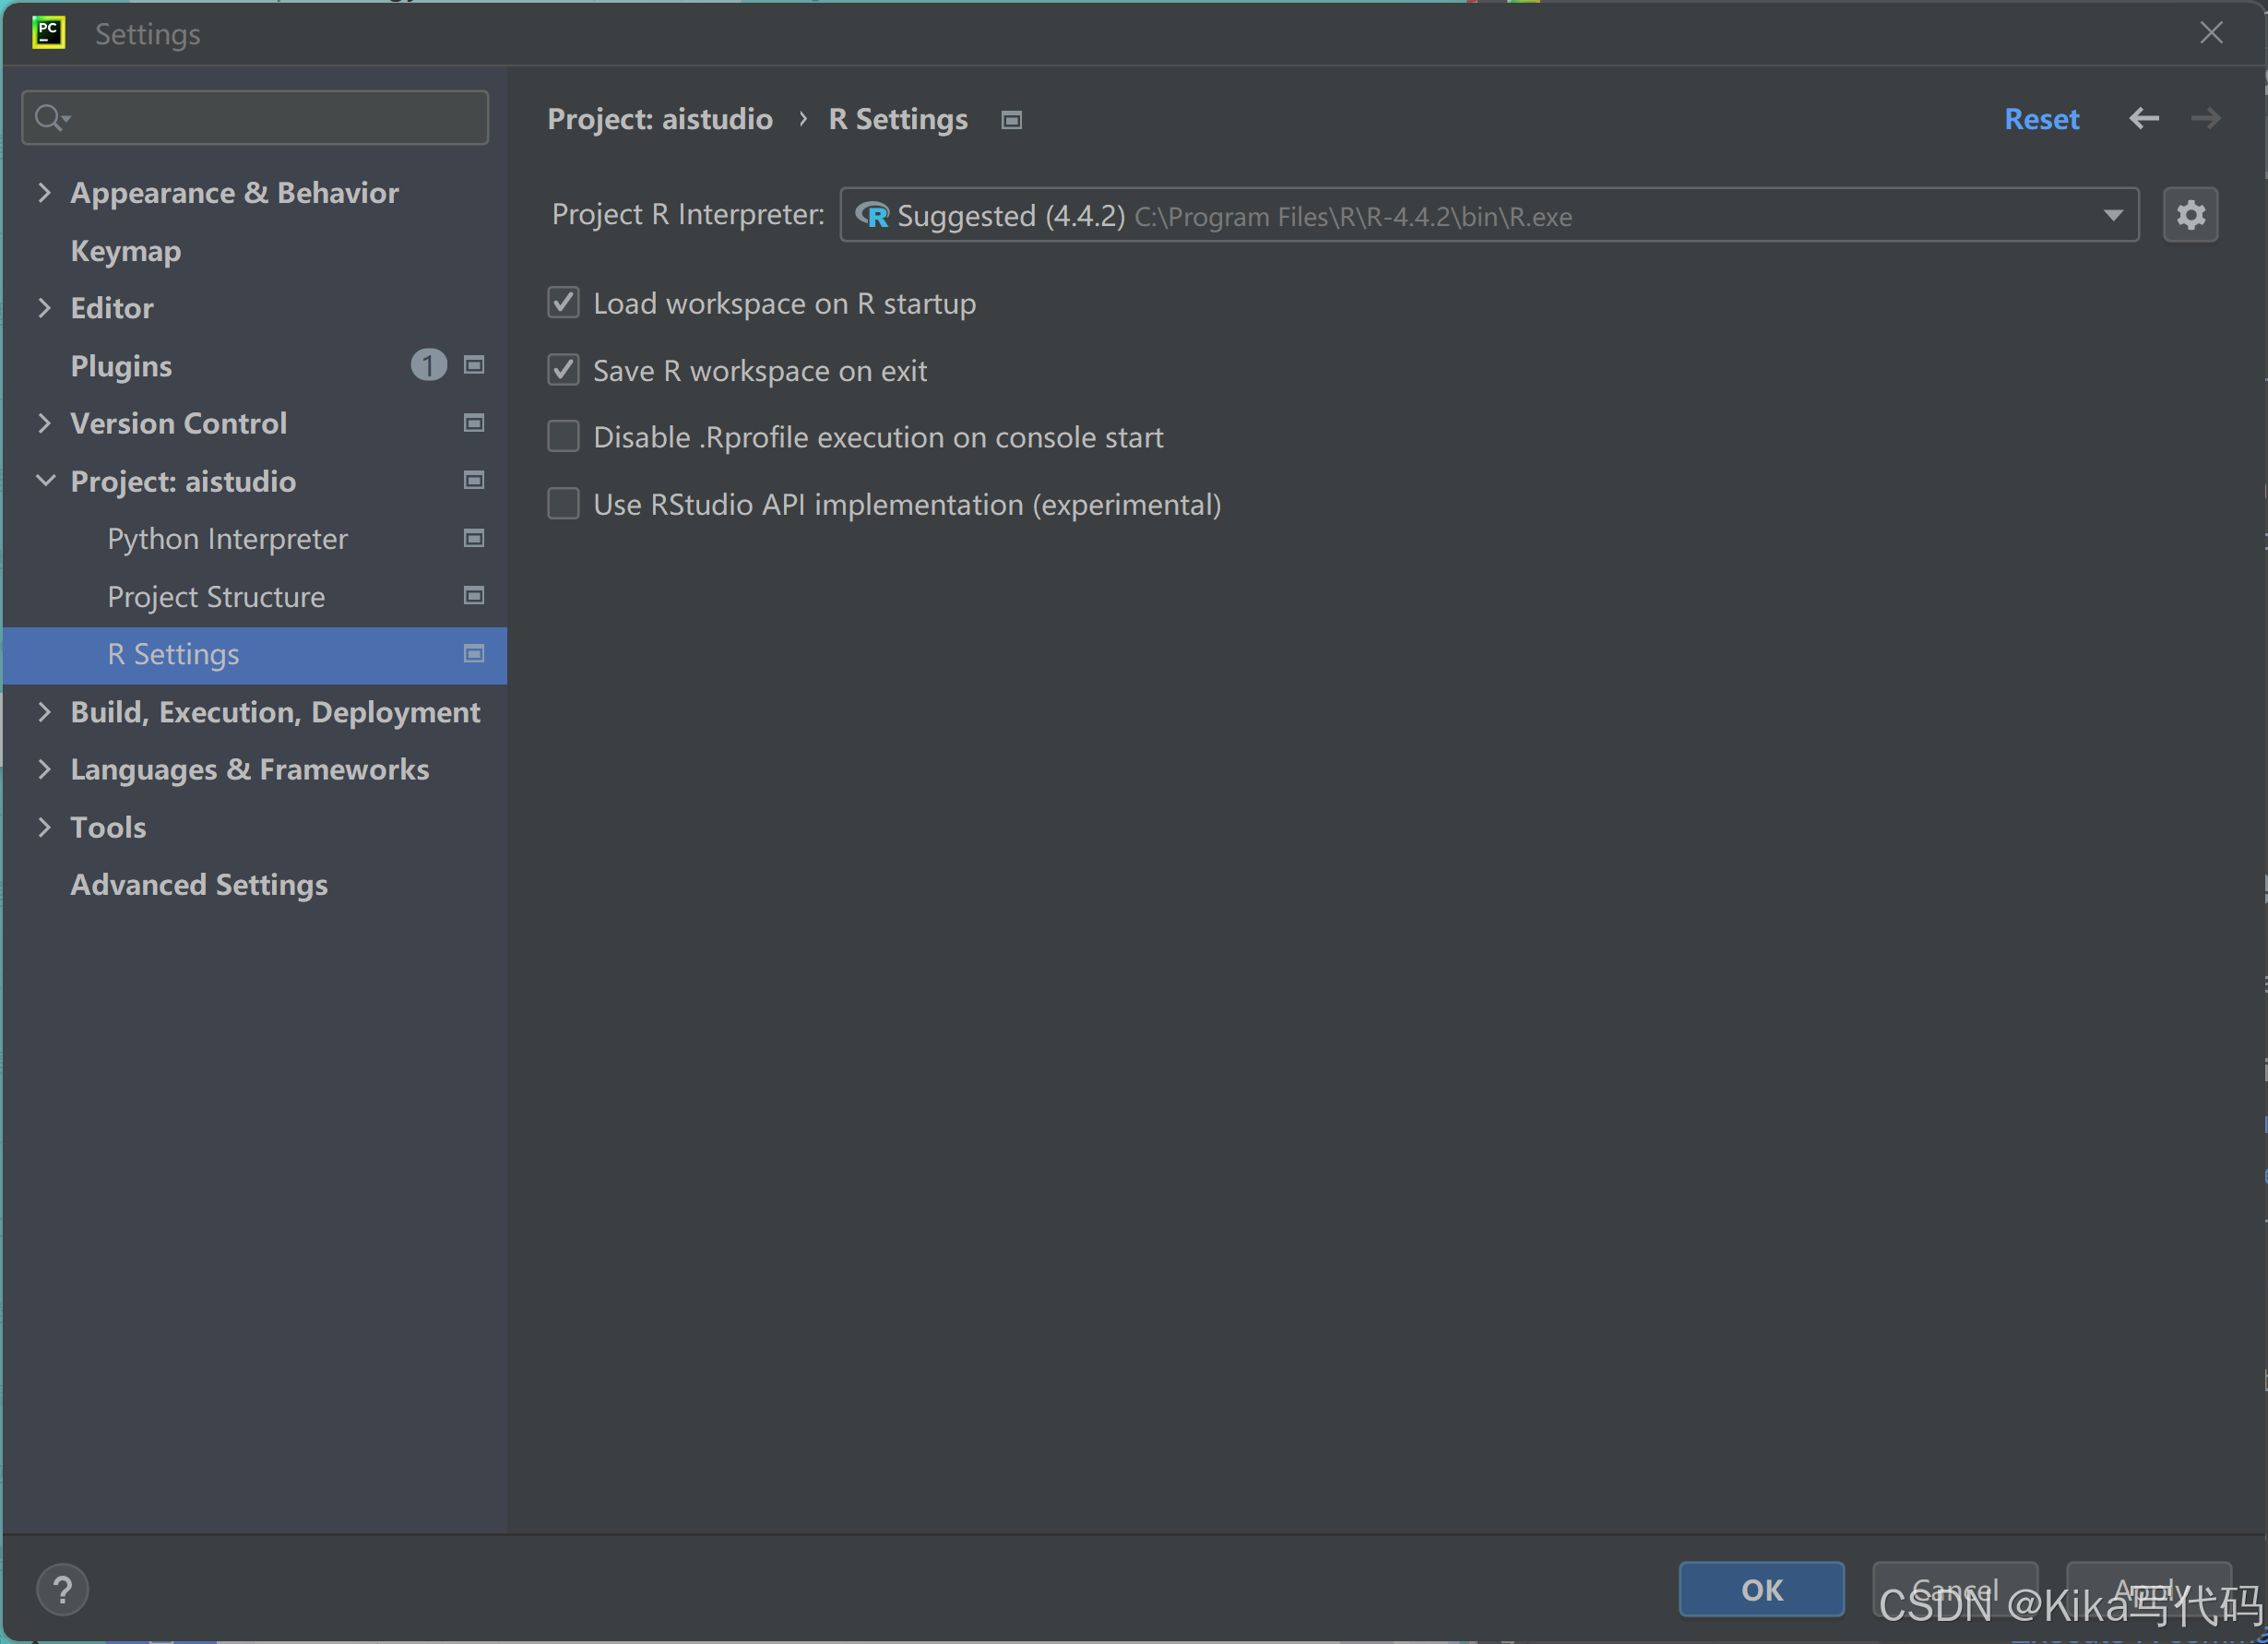This screenshot has width=2268, height=1644.
Task: Open the help question mark button
Action: (x=62, y=1589)
